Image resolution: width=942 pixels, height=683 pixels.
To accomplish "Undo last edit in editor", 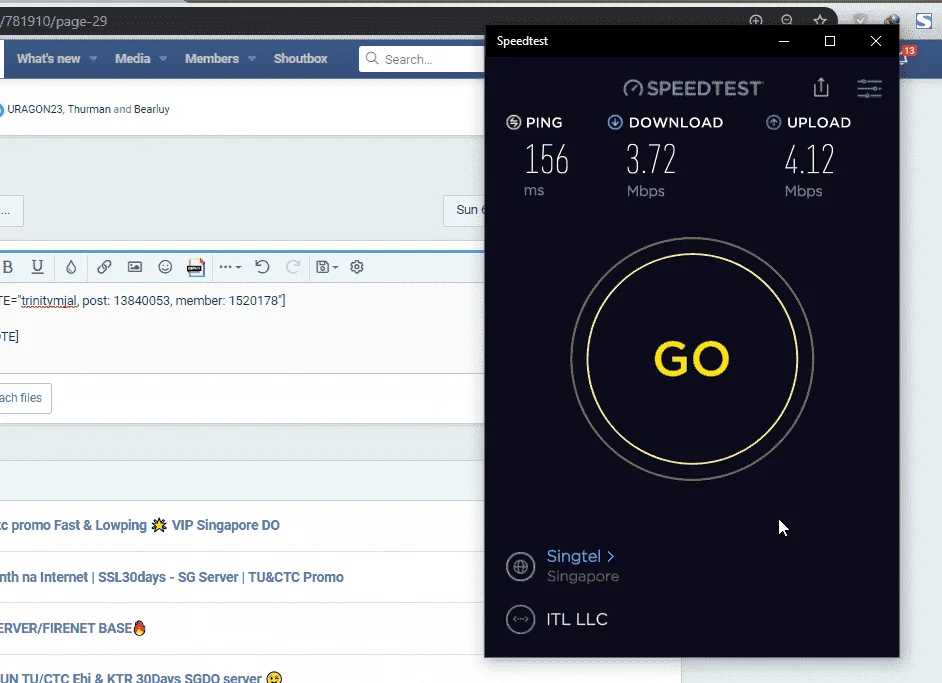I will point(262,267).
